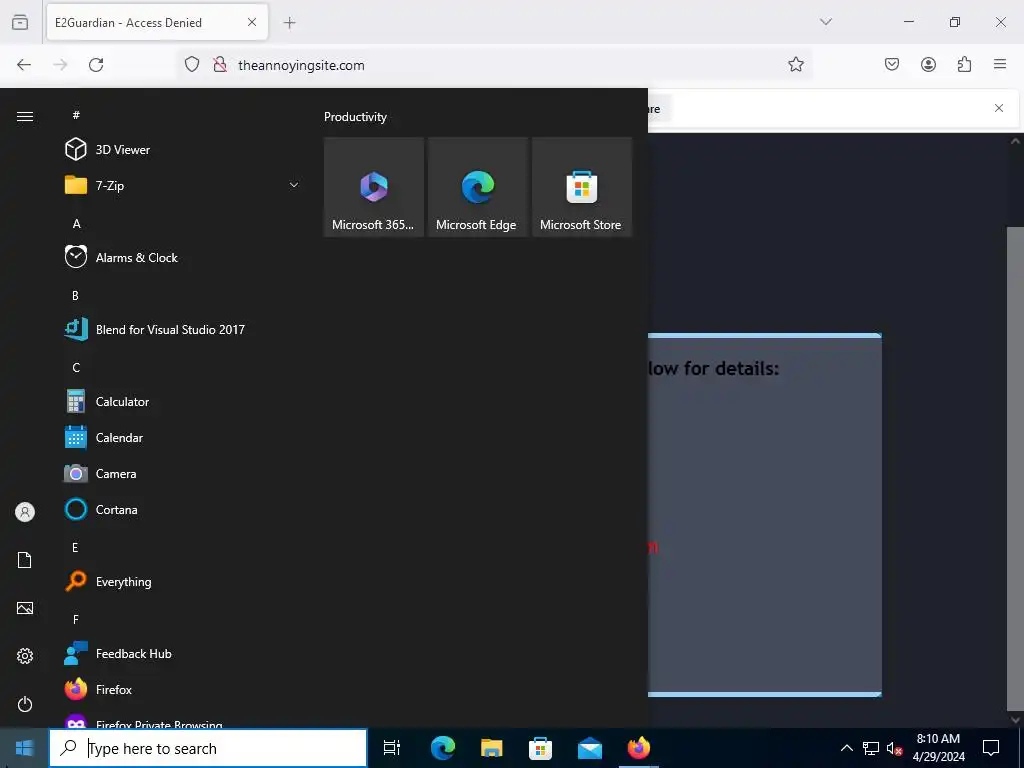Open Firefox View recent browsing icon
Screen dimensions: 1024x768
click(20, 22)
